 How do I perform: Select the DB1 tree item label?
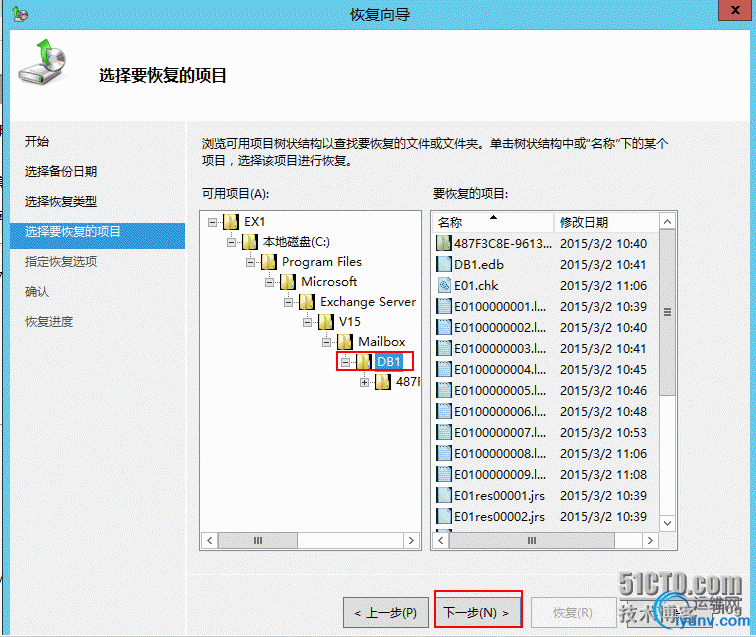click(x=389, y=362)
